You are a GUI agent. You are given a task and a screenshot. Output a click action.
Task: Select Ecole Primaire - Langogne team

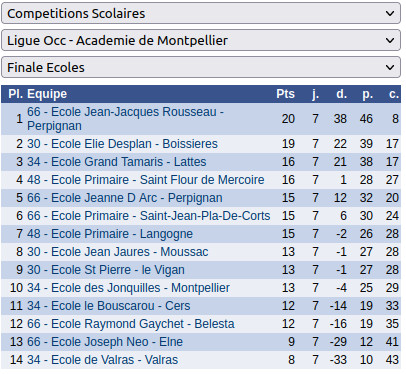110,234
